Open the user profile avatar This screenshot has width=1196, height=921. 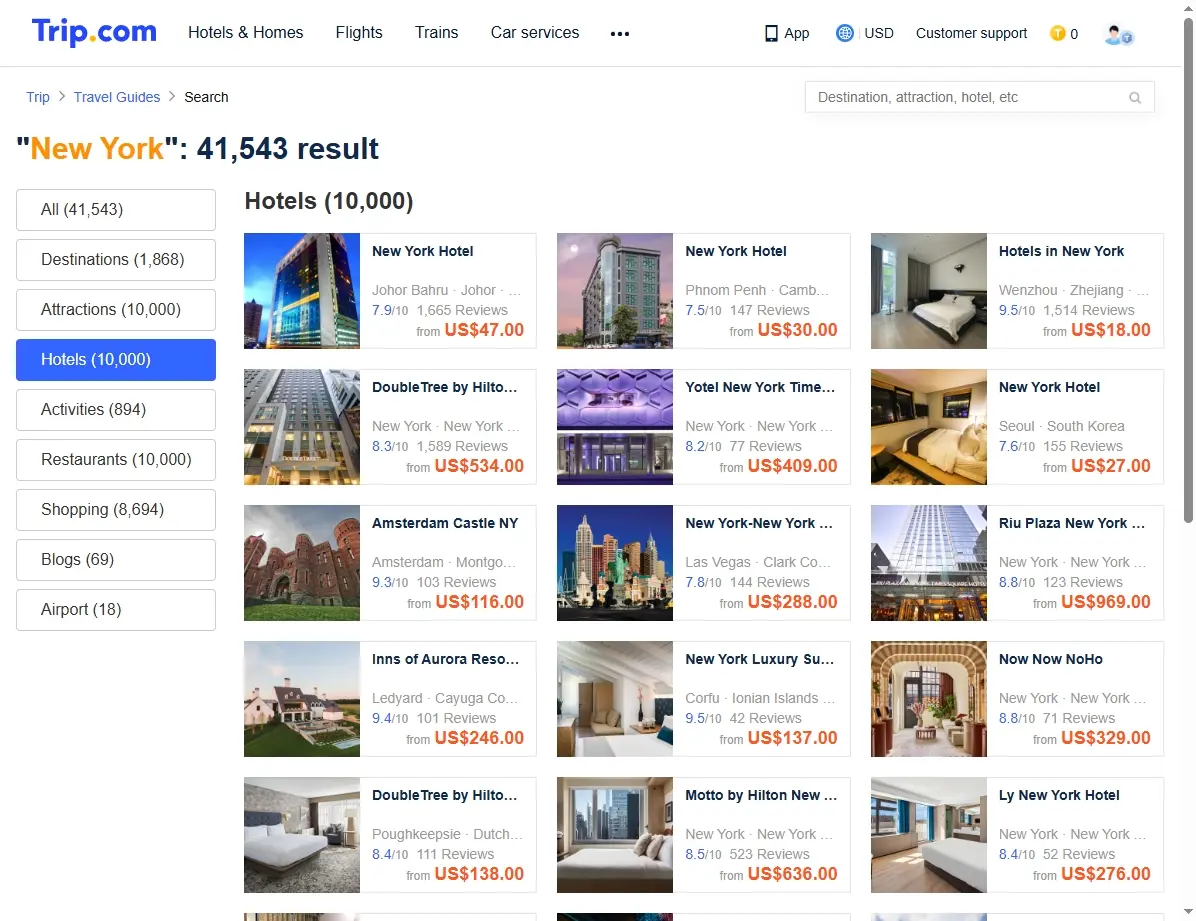[x=1118, y=34]
